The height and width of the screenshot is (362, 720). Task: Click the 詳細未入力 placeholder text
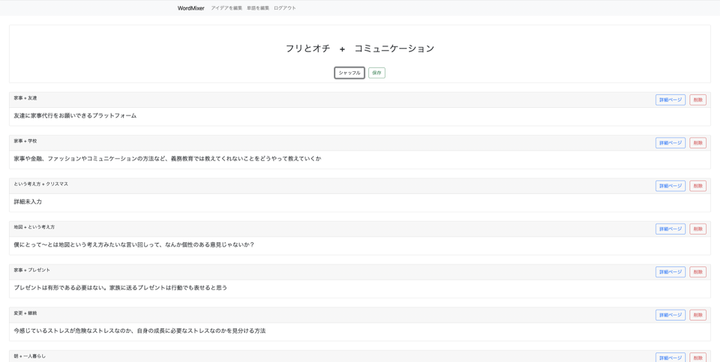click(28, 202)
